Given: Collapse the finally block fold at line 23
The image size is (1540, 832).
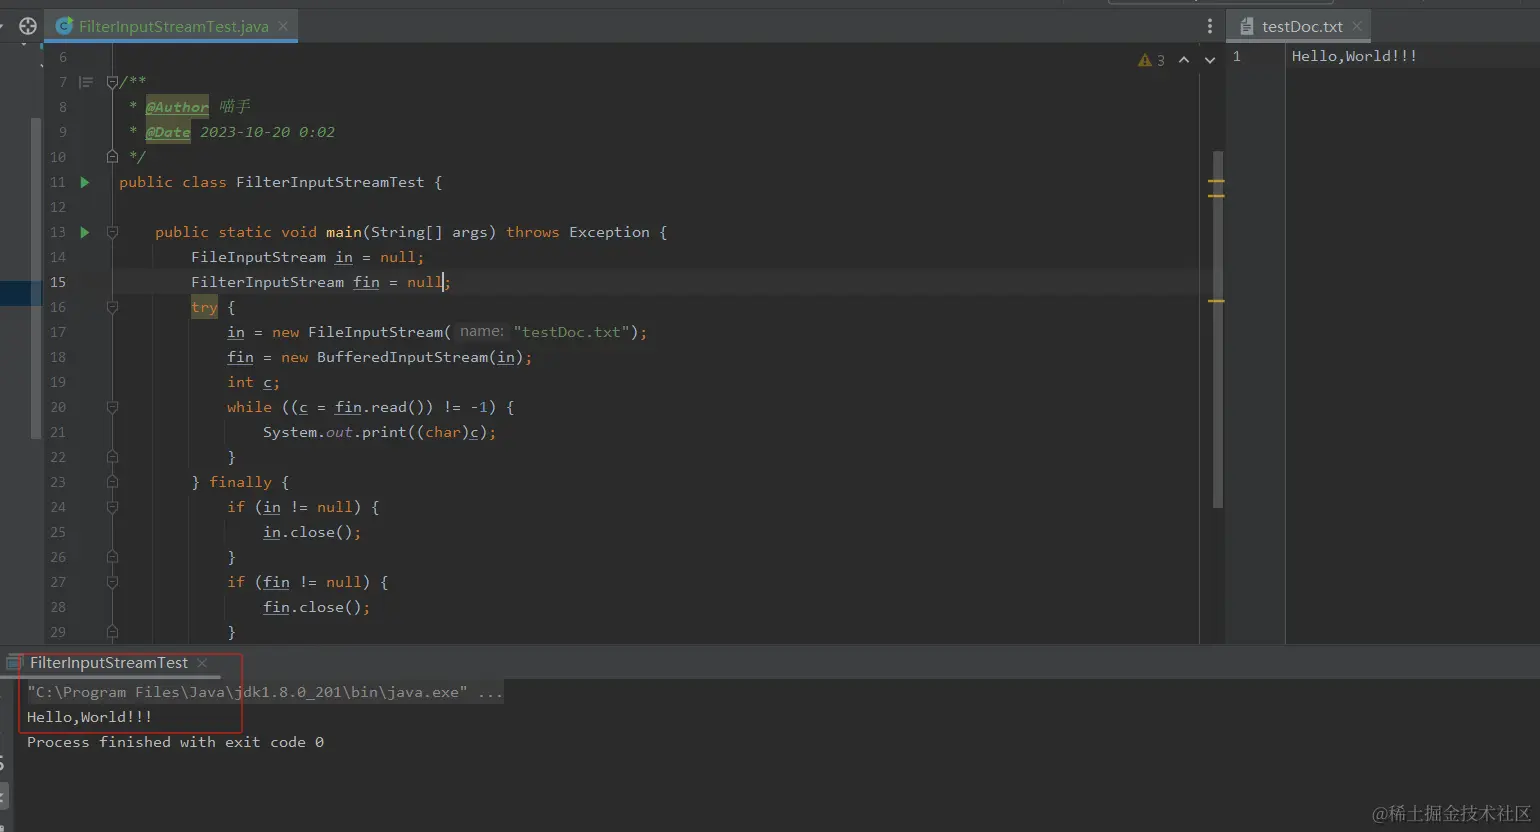Looking at the screenshot, I should [x=112, y=482].
